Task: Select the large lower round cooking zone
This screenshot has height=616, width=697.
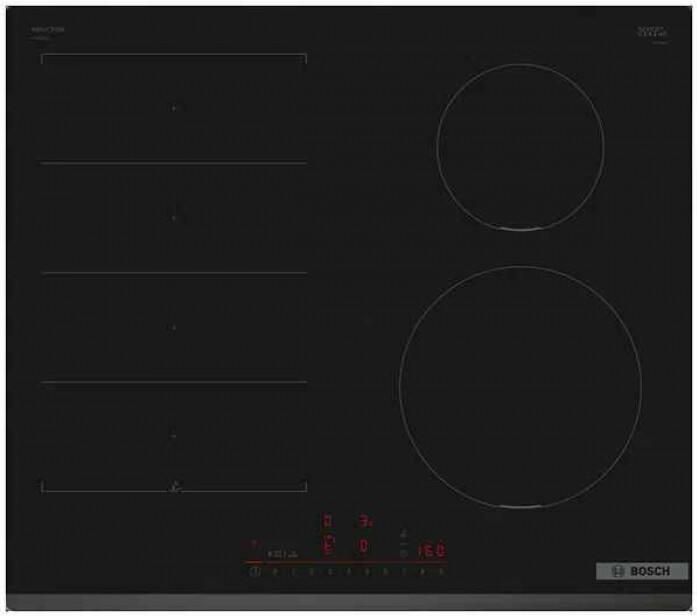Action: pos(521,387)
